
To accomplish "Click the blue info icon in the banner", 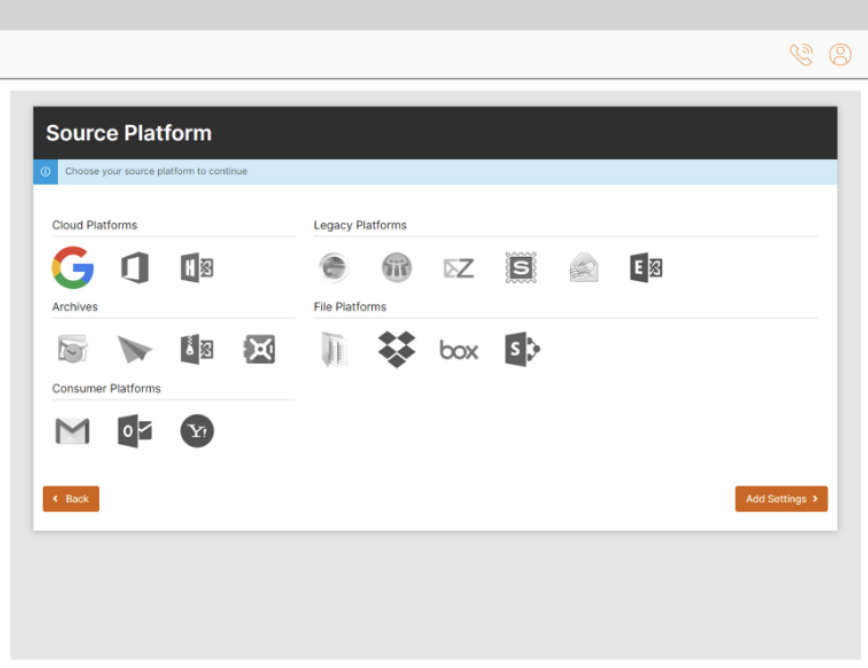I will point(45,172).
